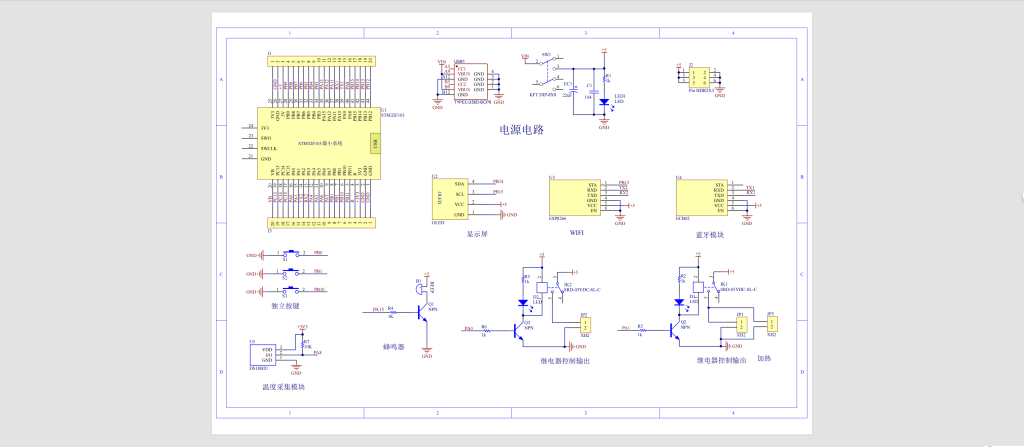The width and height of the screenshot is (1024, 447).
Task: Click the HC-05 Bluetooth module block
Action: click(x=701, y=198)
